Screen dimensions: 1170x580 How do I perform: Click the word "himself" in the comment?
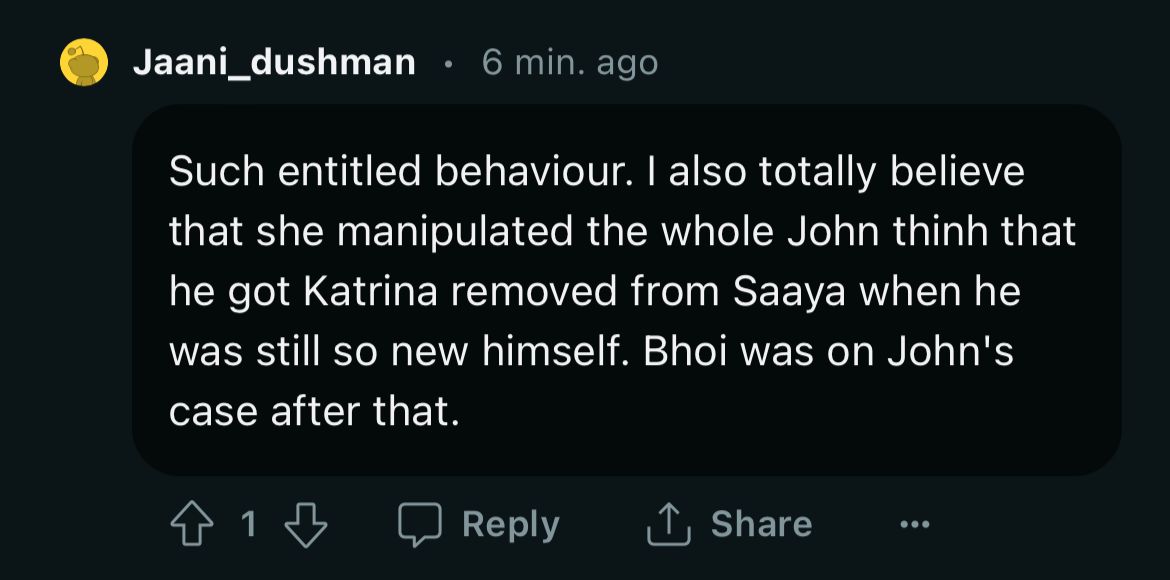click(x=549, y=351)
